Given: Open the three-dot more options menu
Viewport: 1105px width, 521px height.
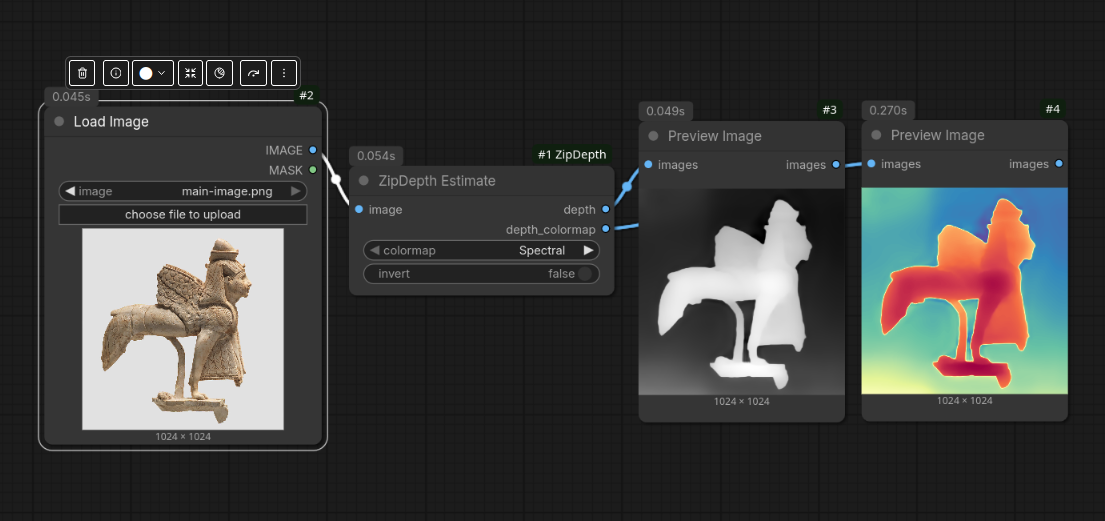Looking at the screenshot, I should (284, 73).
